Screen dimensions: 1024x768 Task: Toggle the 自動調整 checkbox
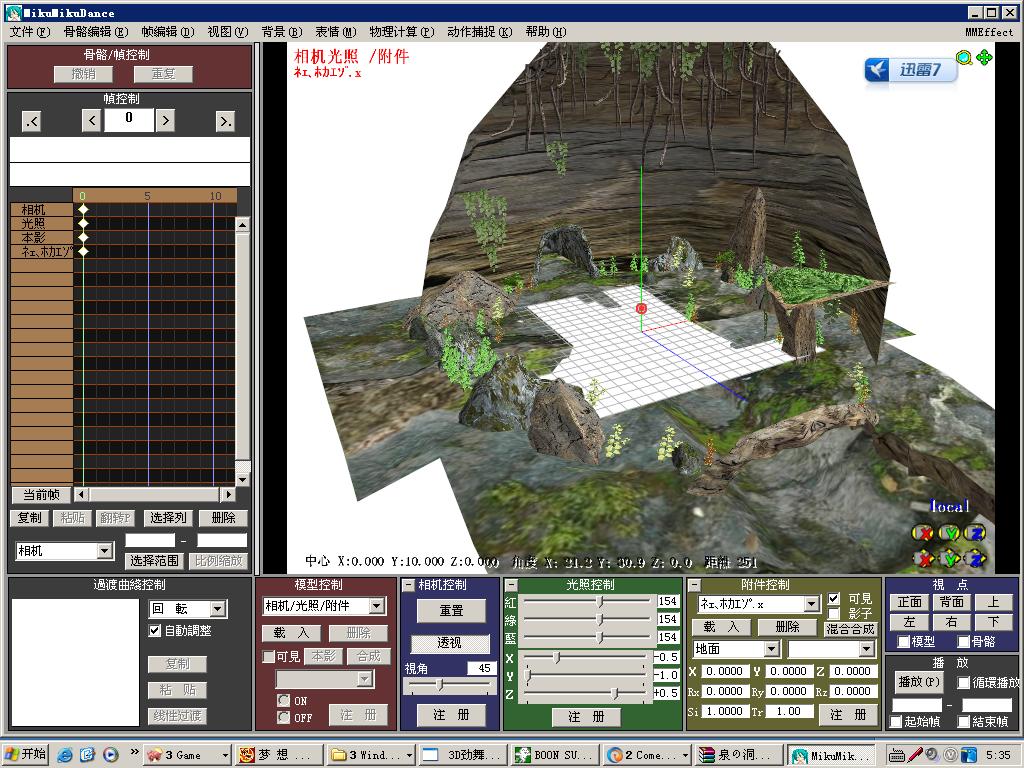pyautogui.click(x=155, y=631)
